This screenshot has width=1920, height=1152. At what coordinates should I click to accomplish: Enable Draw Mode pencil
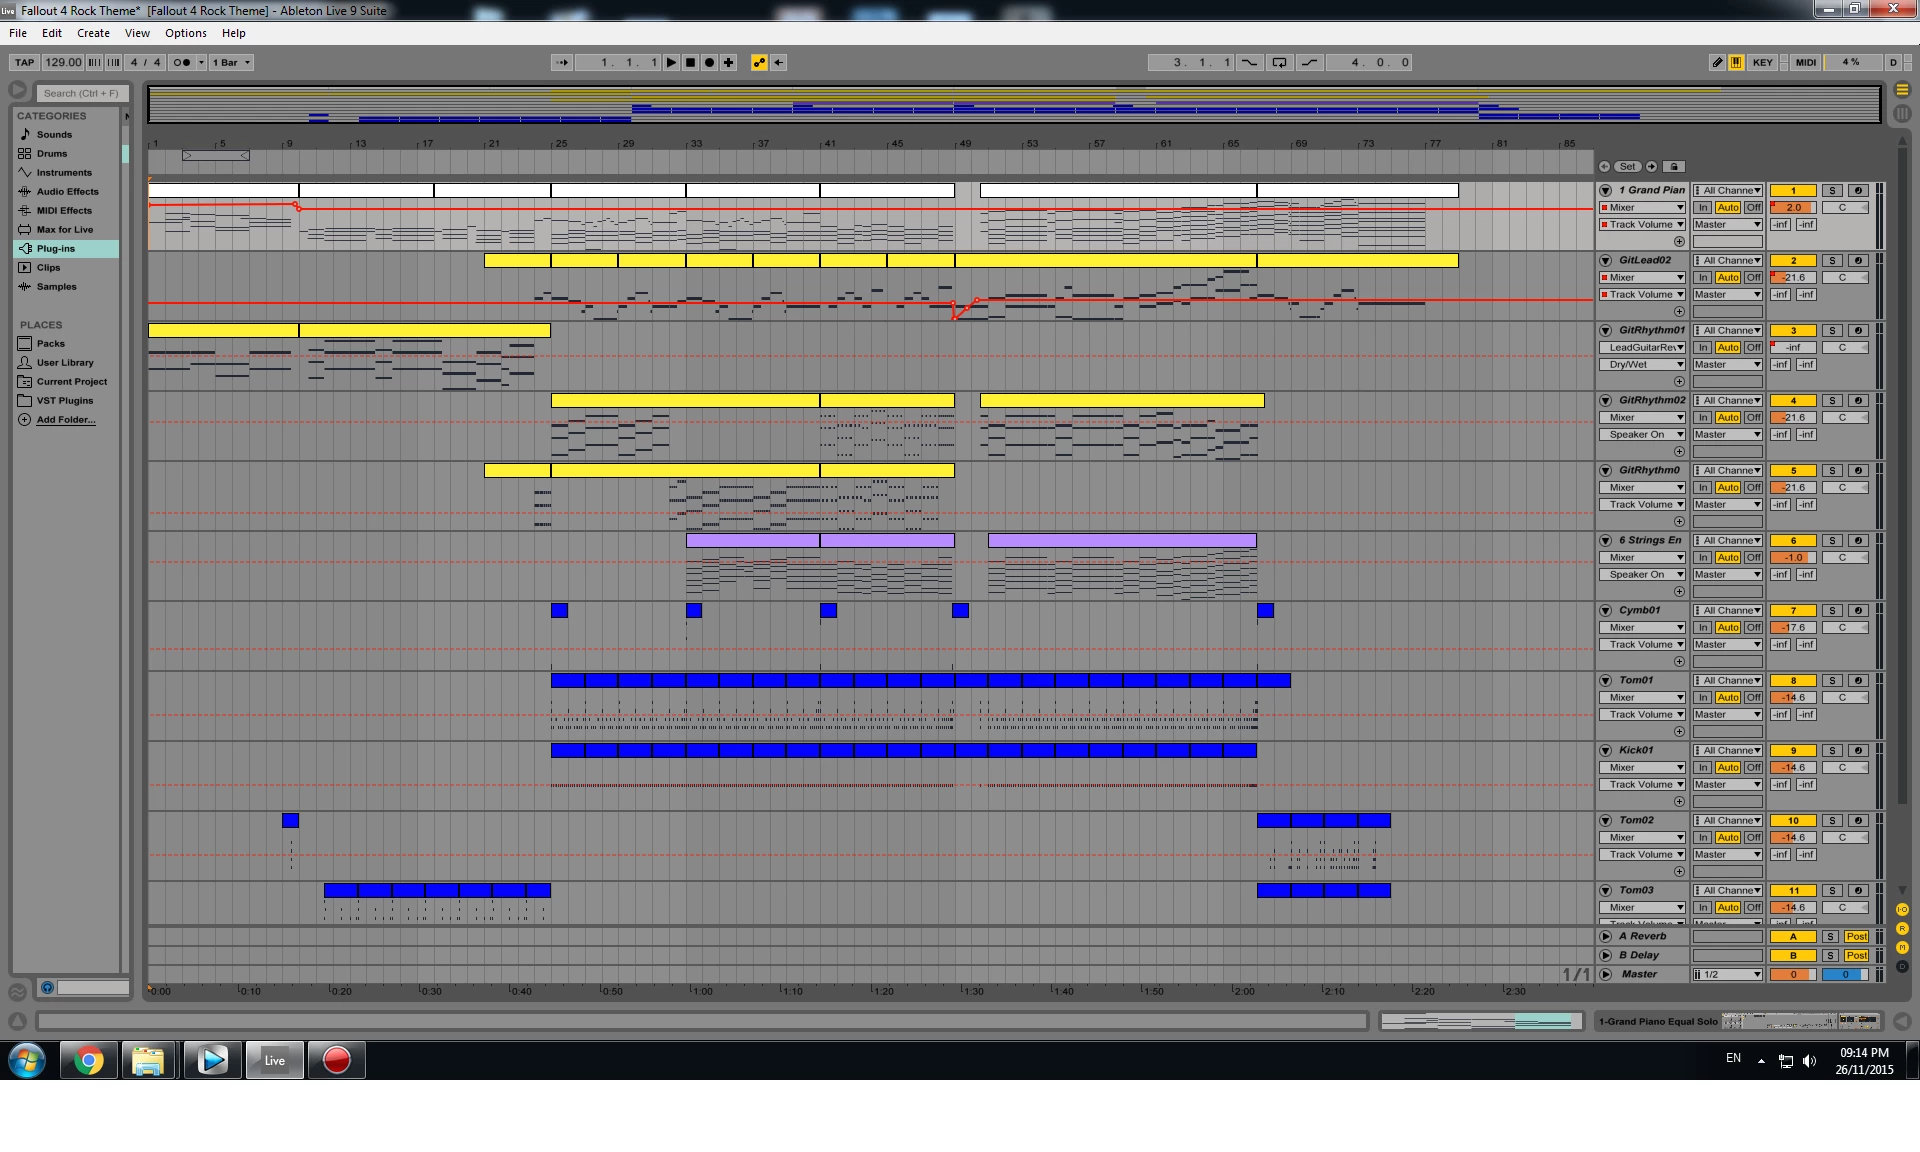(1717, 62)
